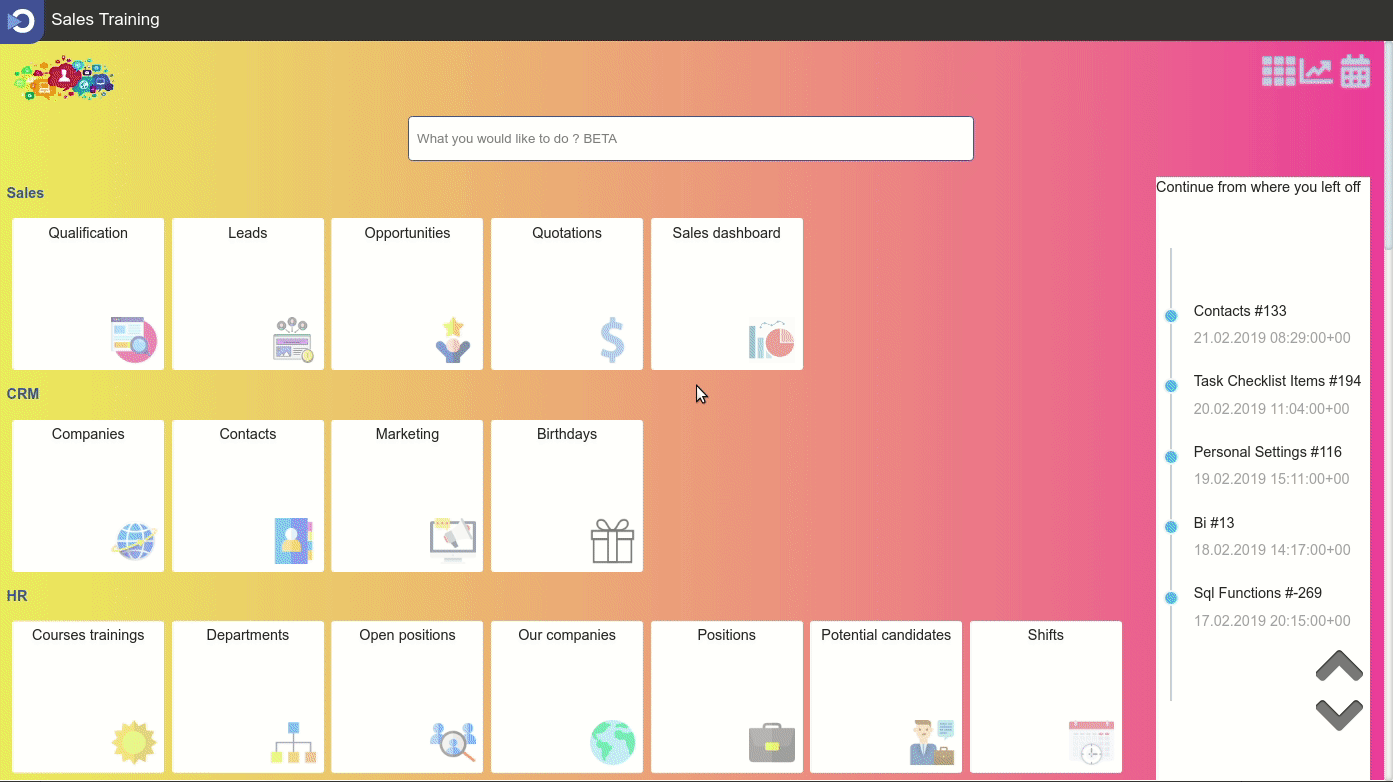Open Companies globe icon
This screenshot has height=782, width=1393.
134,541
